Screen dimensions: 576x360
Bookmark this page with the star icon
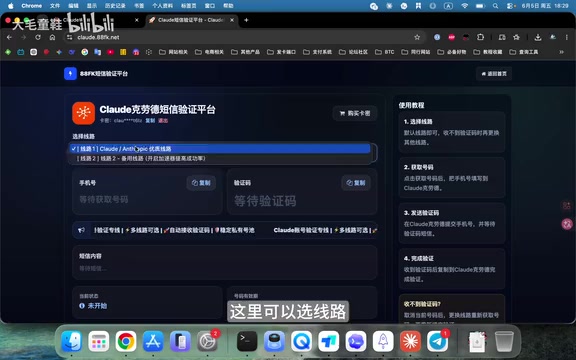click(417, 37)
